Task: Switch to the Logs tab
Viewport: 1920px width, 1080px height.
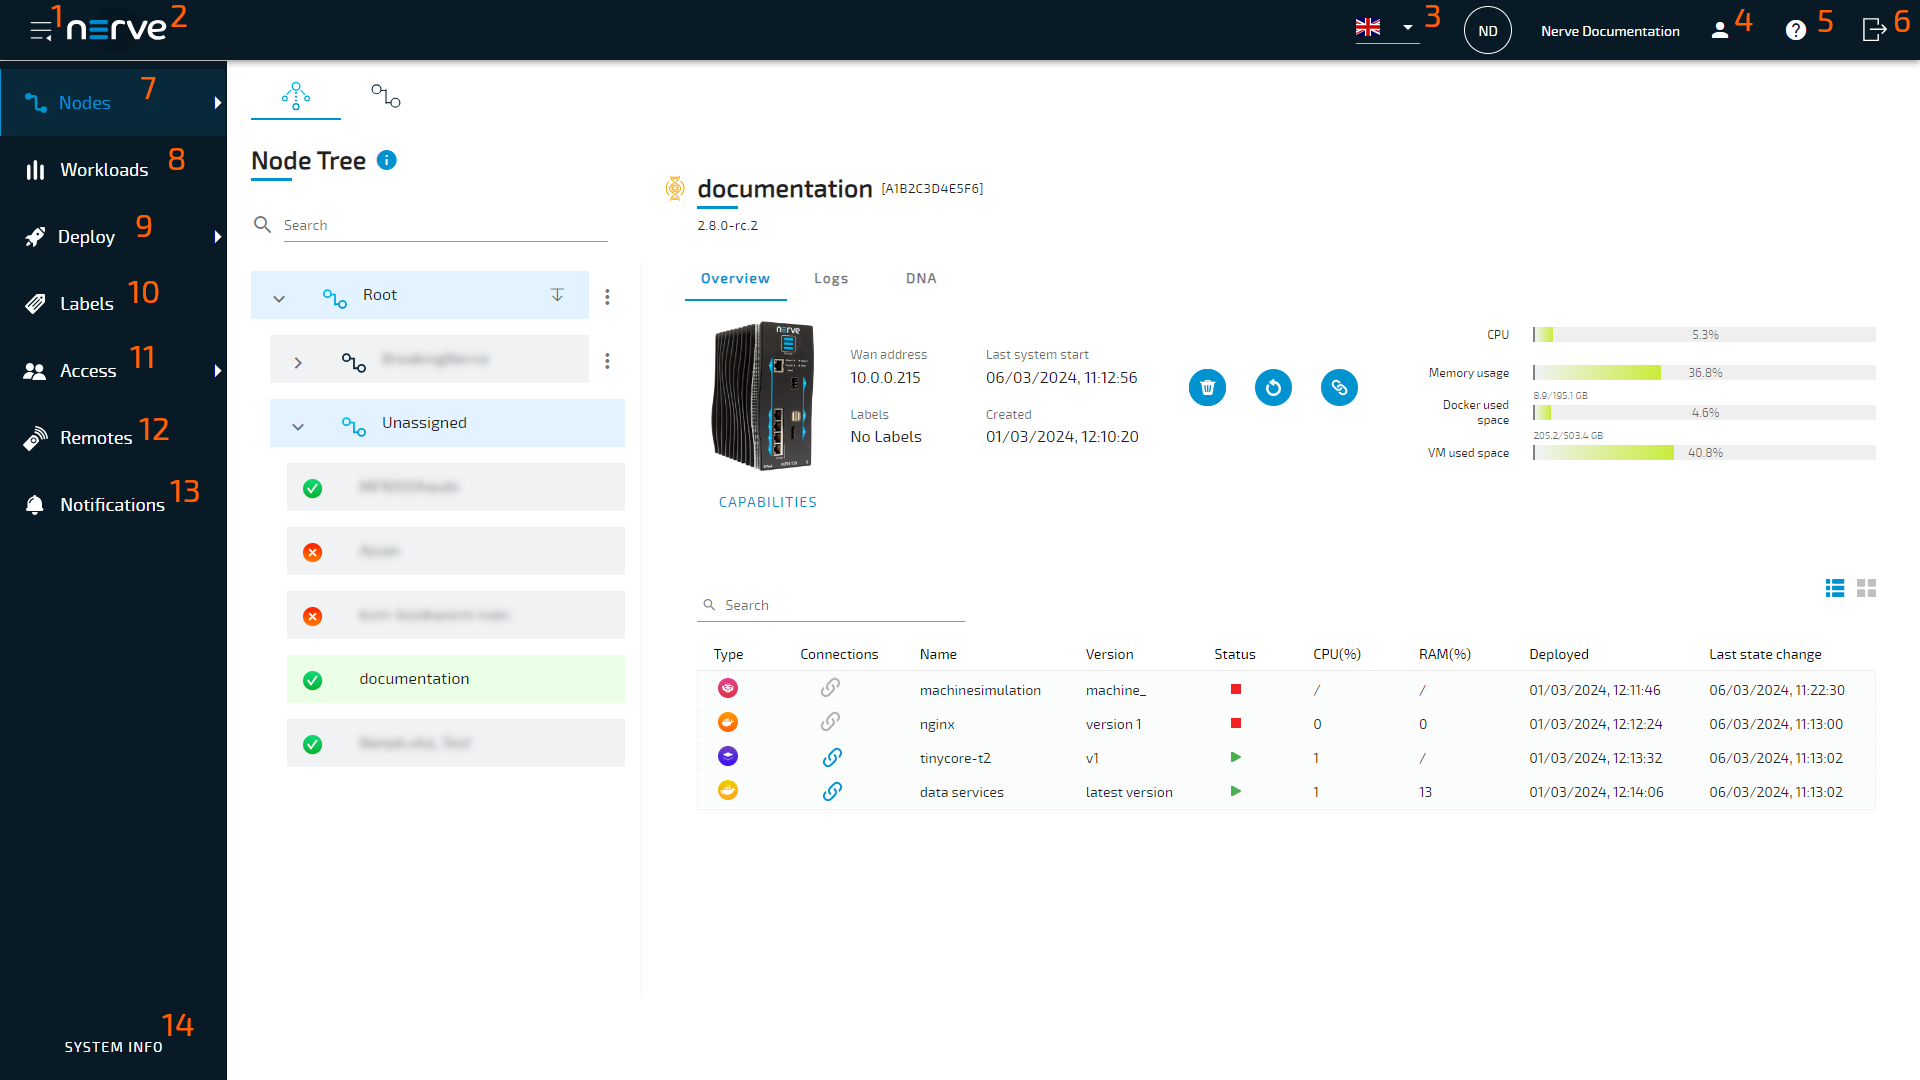Action: click(x=831, y=278)
